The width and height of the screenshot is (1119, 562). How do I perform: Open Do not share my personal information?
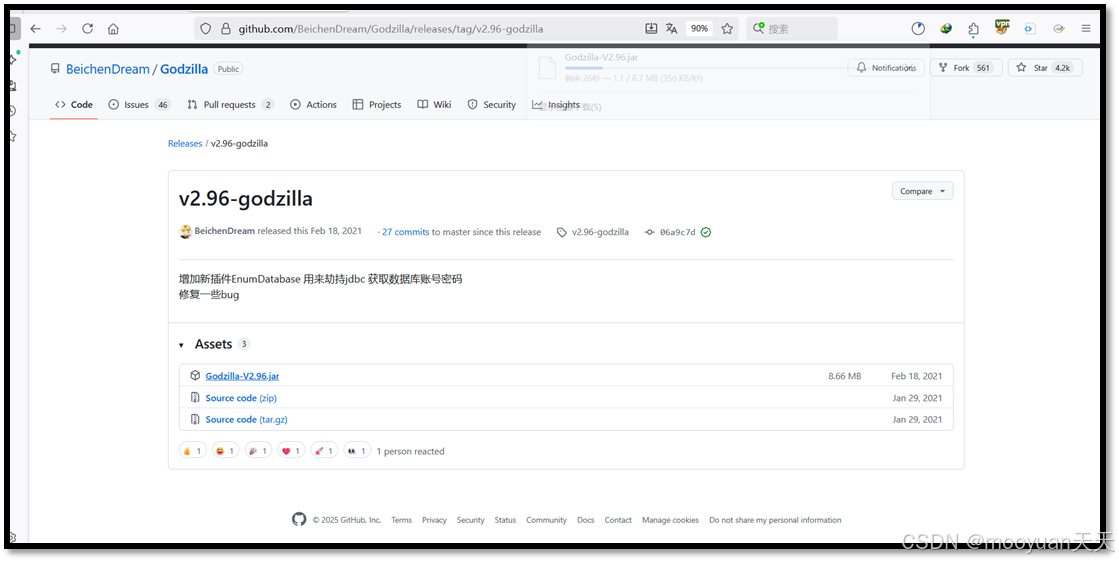pos(775,520)
